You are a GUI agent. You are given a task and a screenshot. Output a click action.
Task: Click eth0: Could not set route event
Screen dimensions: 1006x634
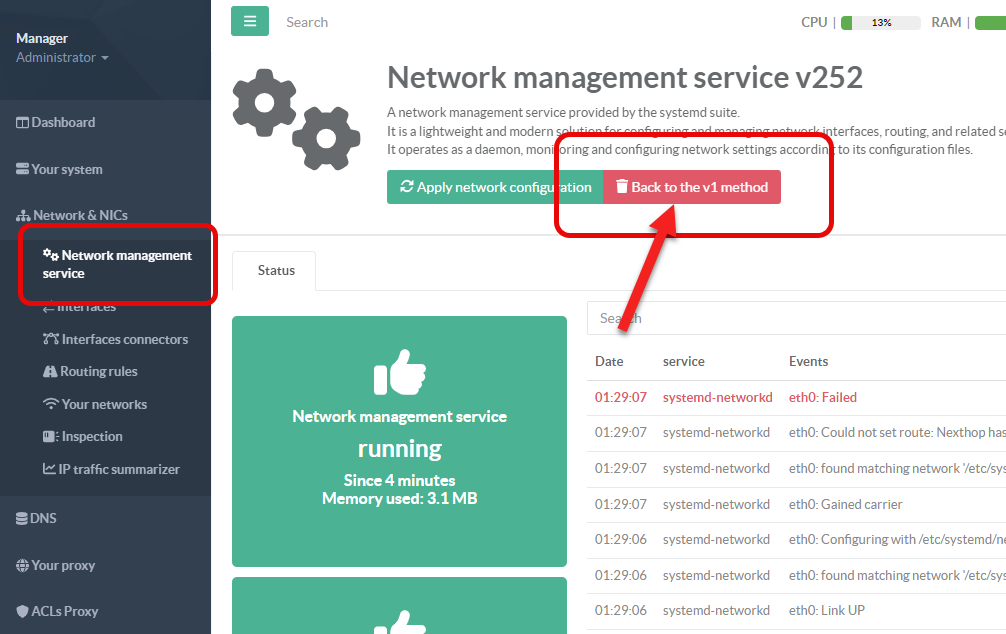click(x=897, y=433)
